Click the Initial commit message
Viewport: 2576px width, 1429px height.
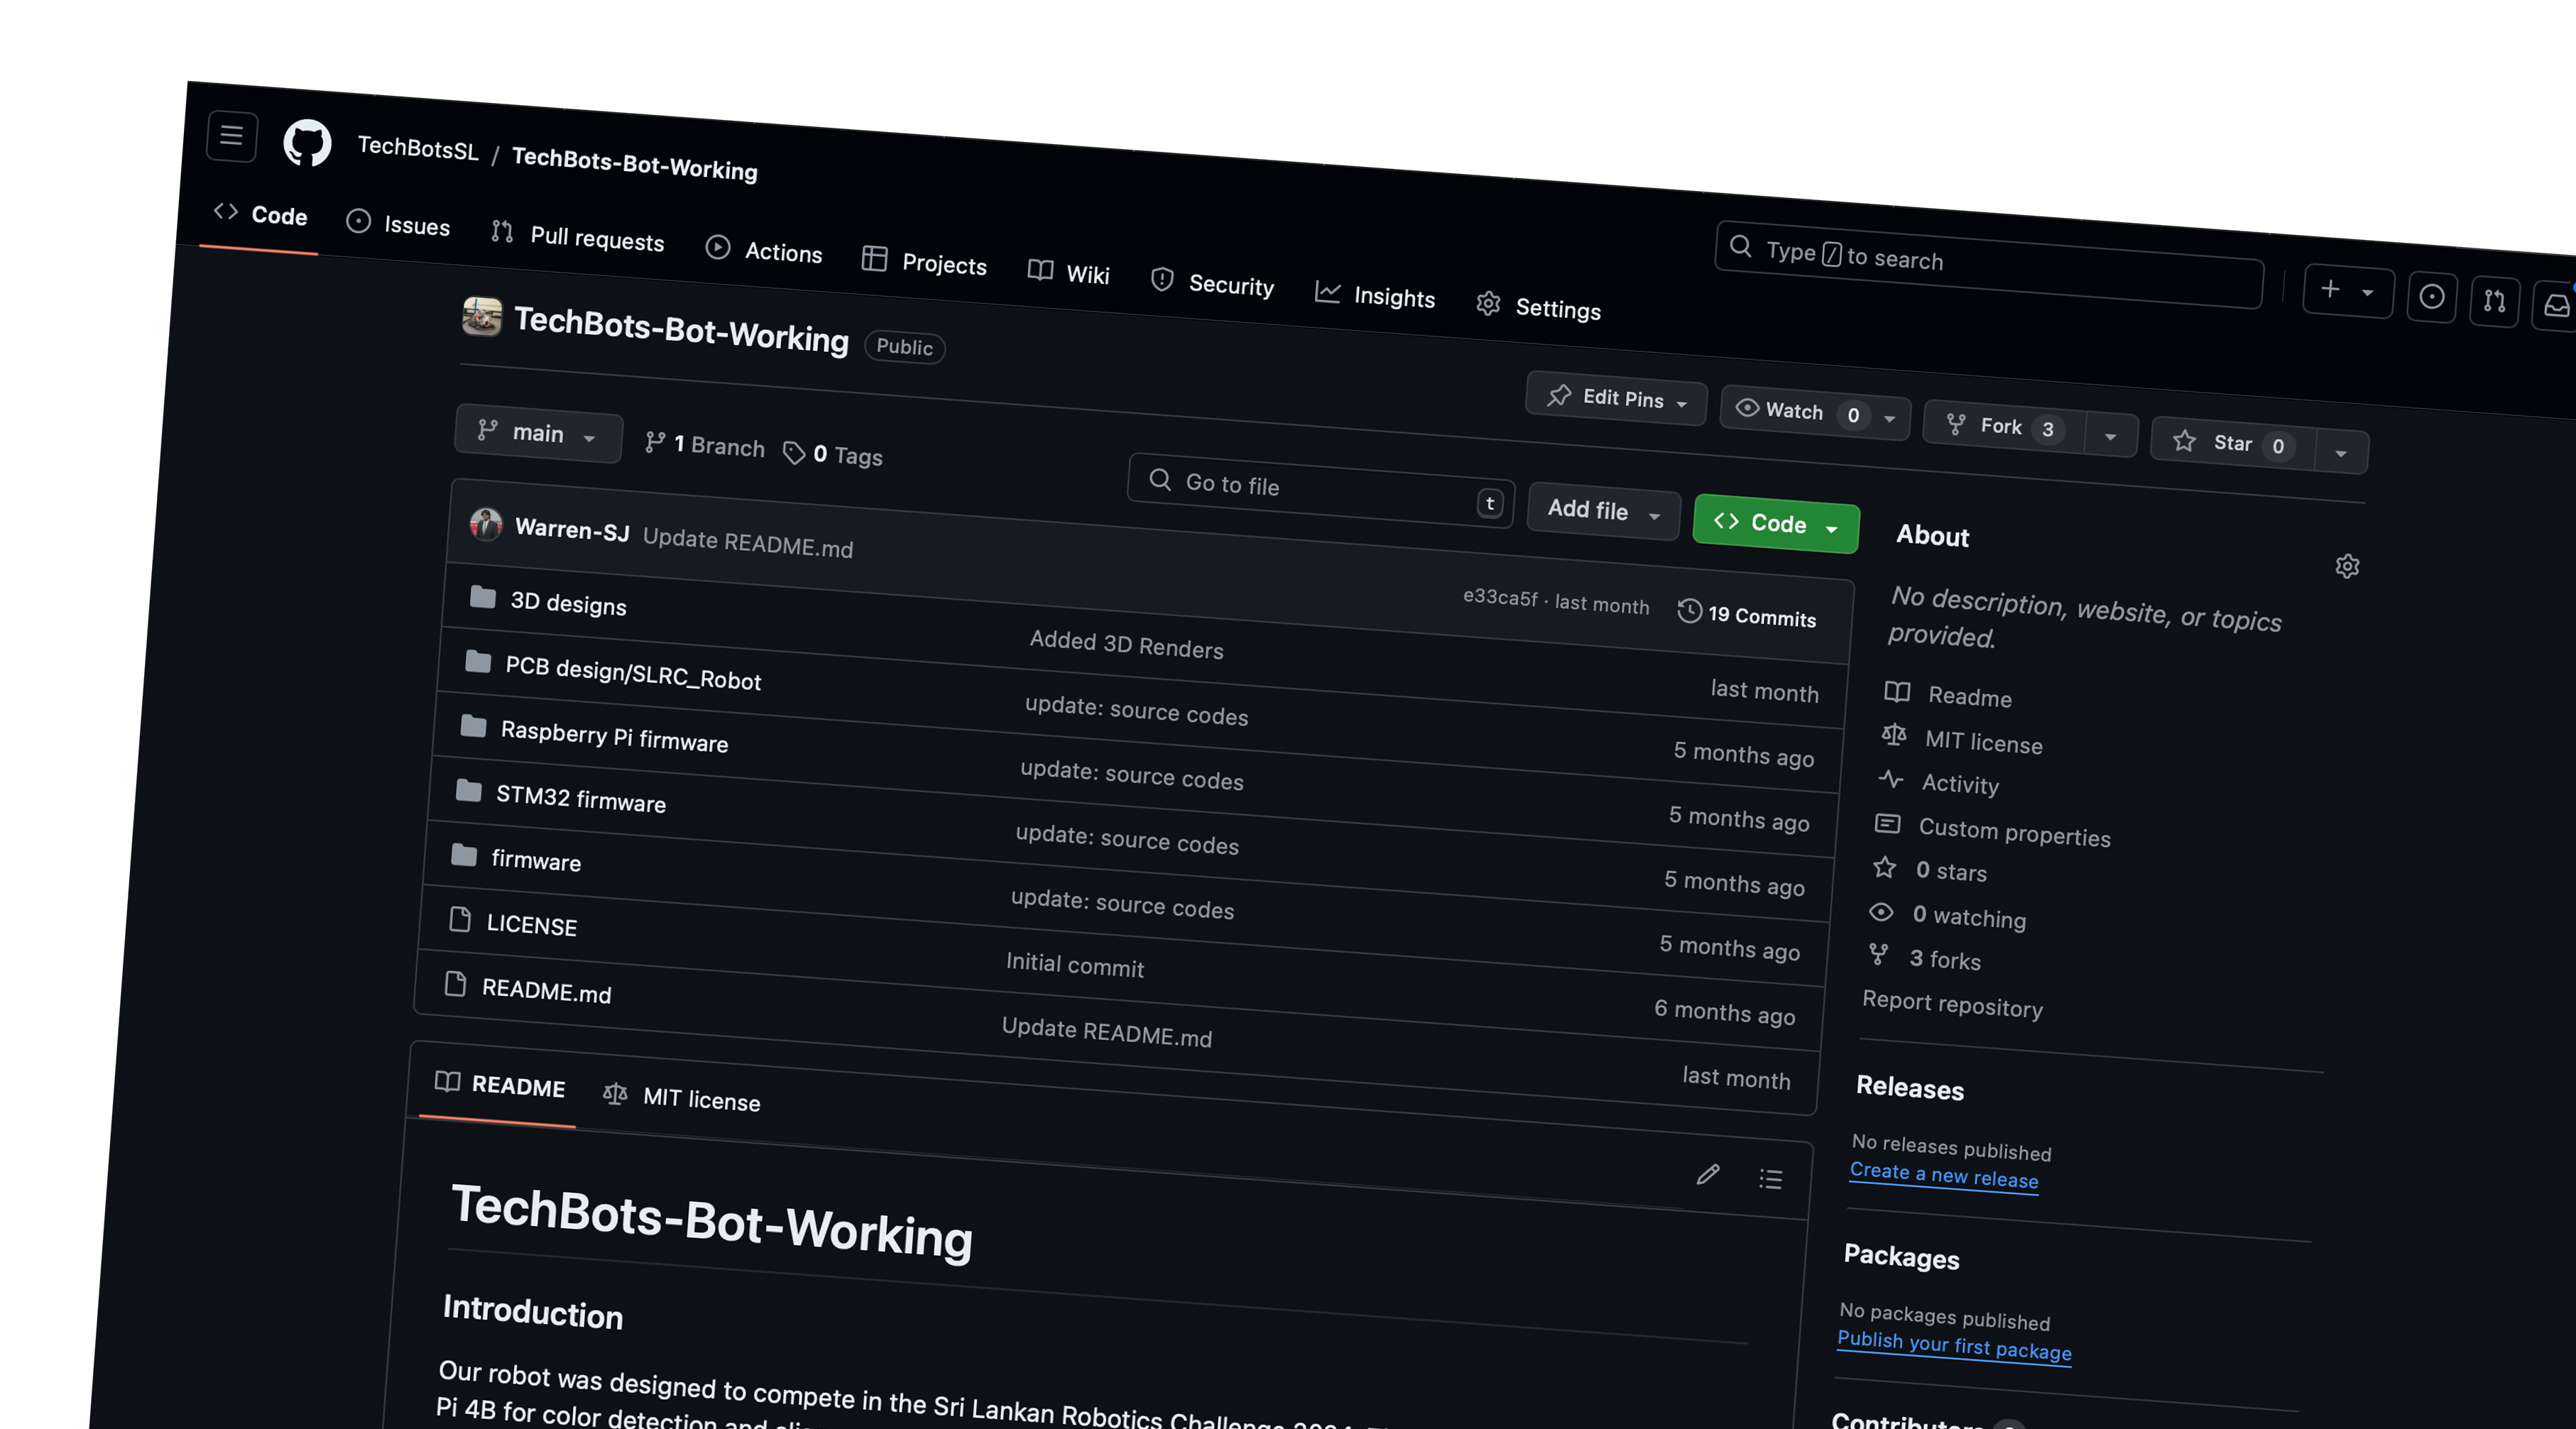tap(1075, 964)
